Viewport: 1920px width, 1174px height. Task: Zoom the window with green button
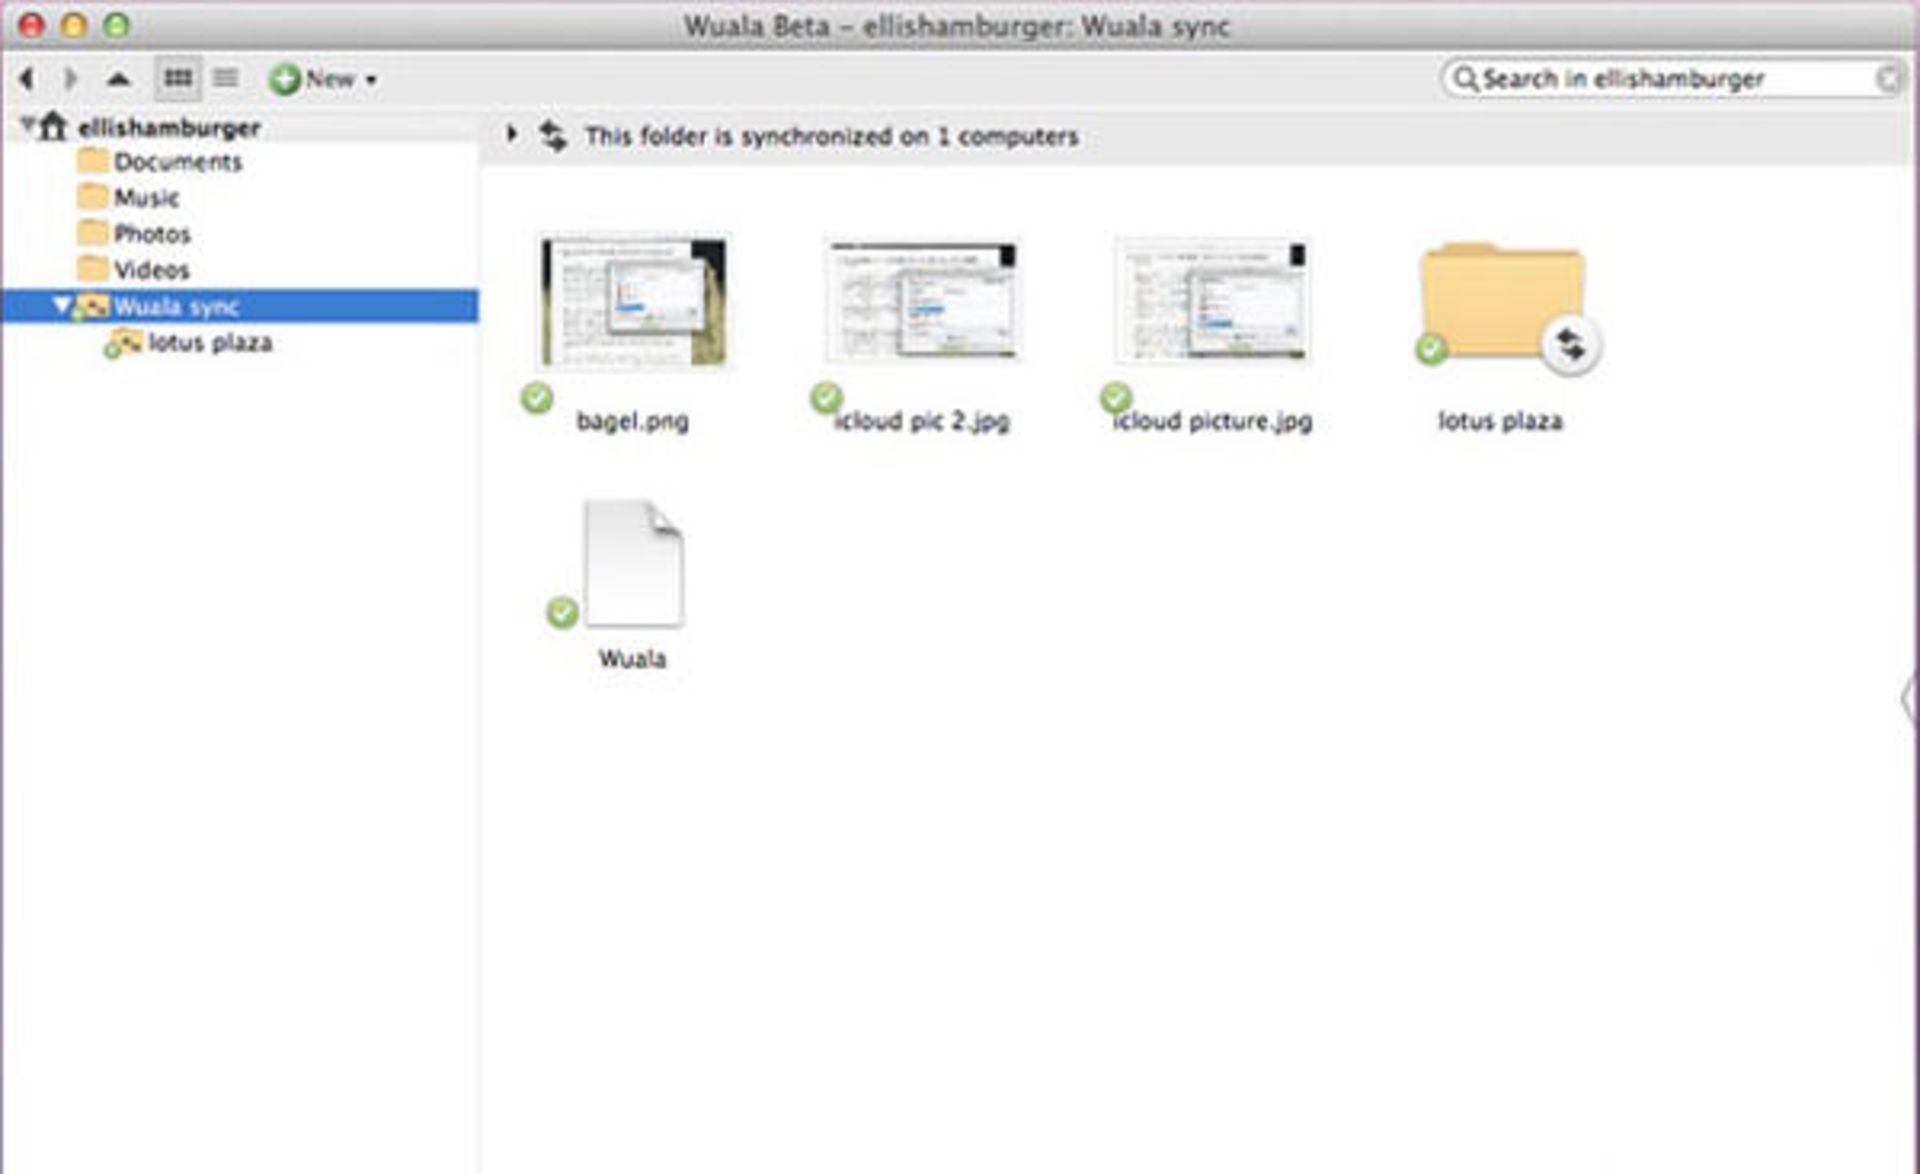116,25
